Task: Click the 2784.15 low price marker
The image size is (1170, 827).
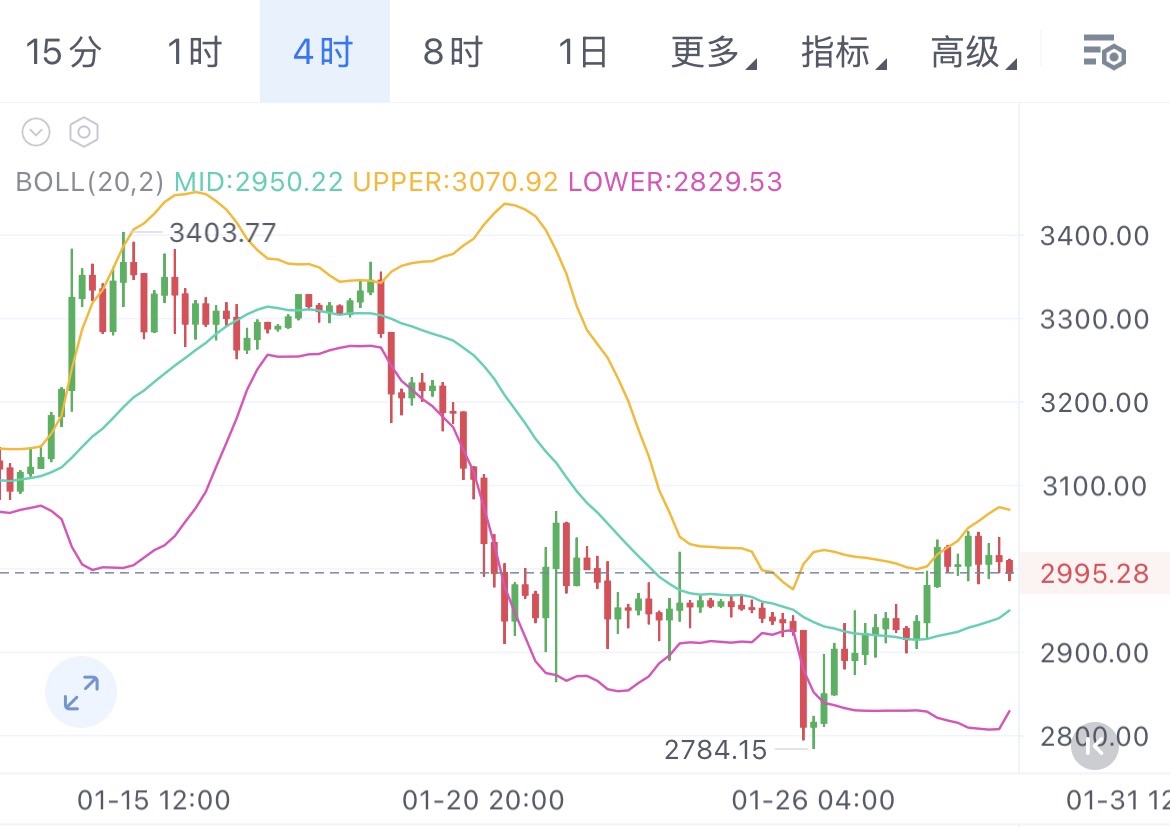Action: pyautogui.click(x=715, y=750)
